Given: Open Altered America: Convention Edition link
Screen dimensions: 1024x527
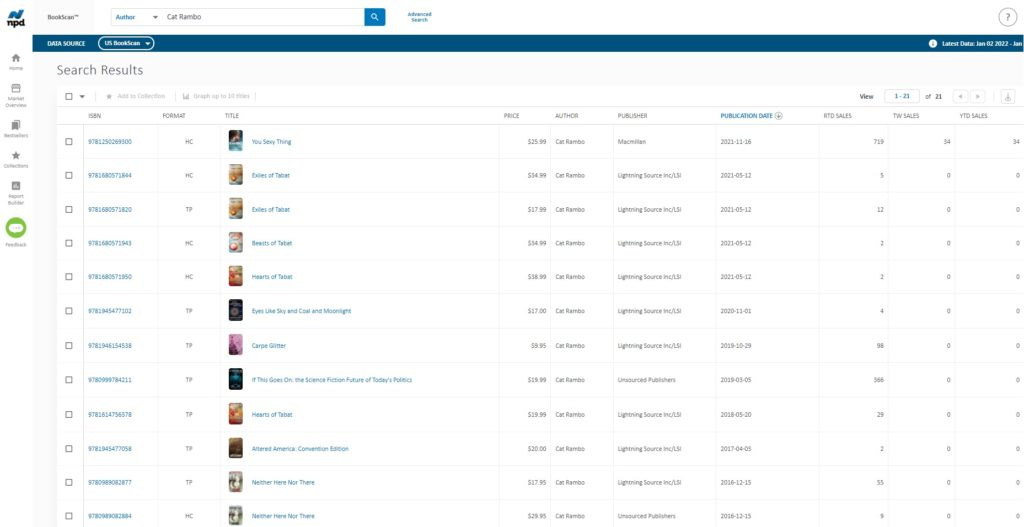Looking at the screenshot, I should coord(300,449).
